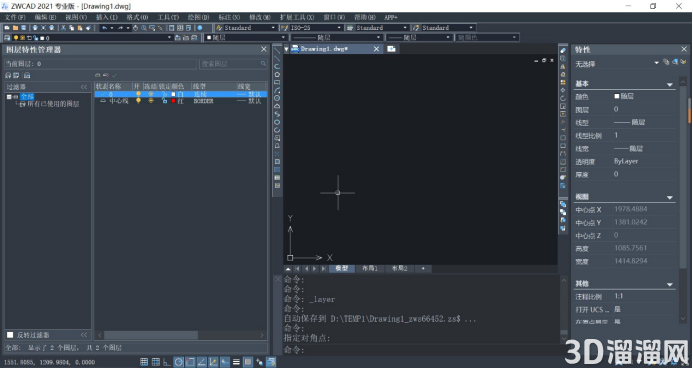Select 所有已使用的图层 filter
693x368 pixels.
click(x=53, y=104)
